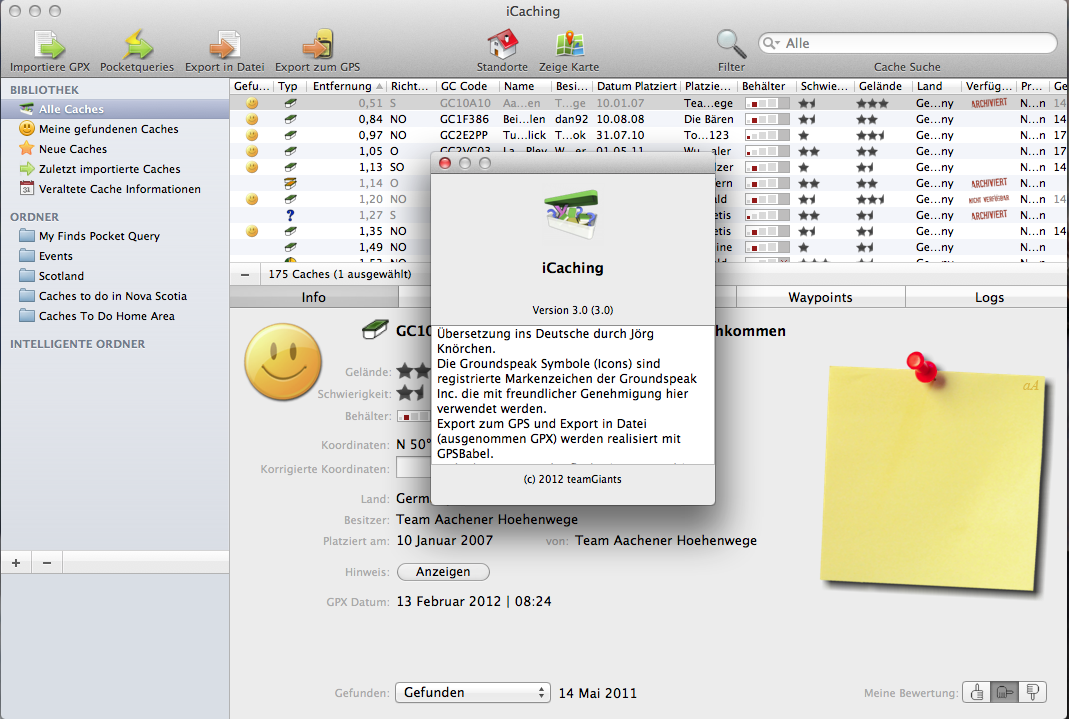The width and height of the screenshot is (1069, 719).
Task: Switch to the Waypoints tab
Action: tap(820, 297)
